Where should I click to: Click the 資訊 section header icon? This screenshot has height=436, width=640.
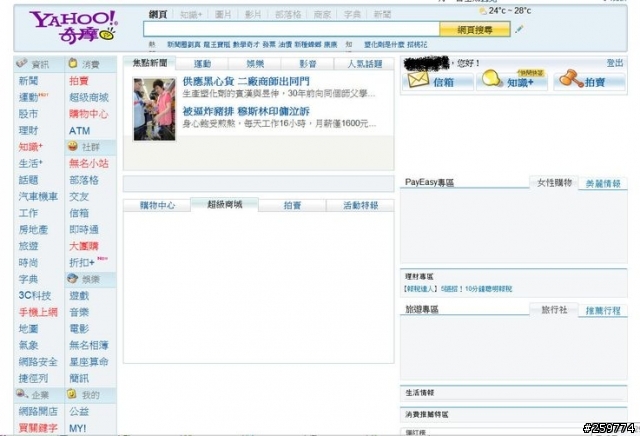(x=22, y=63)
